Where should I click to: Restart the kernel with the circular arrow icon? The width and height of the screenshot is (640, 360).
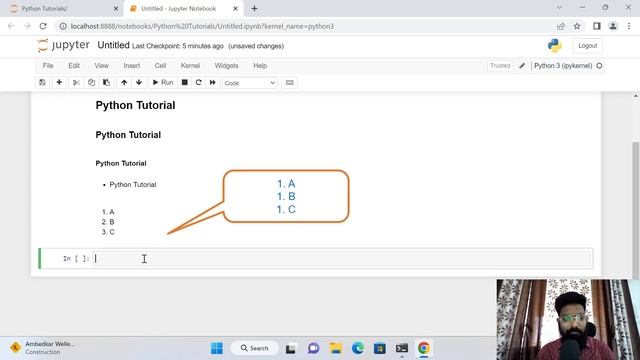(x=199, y=82)
